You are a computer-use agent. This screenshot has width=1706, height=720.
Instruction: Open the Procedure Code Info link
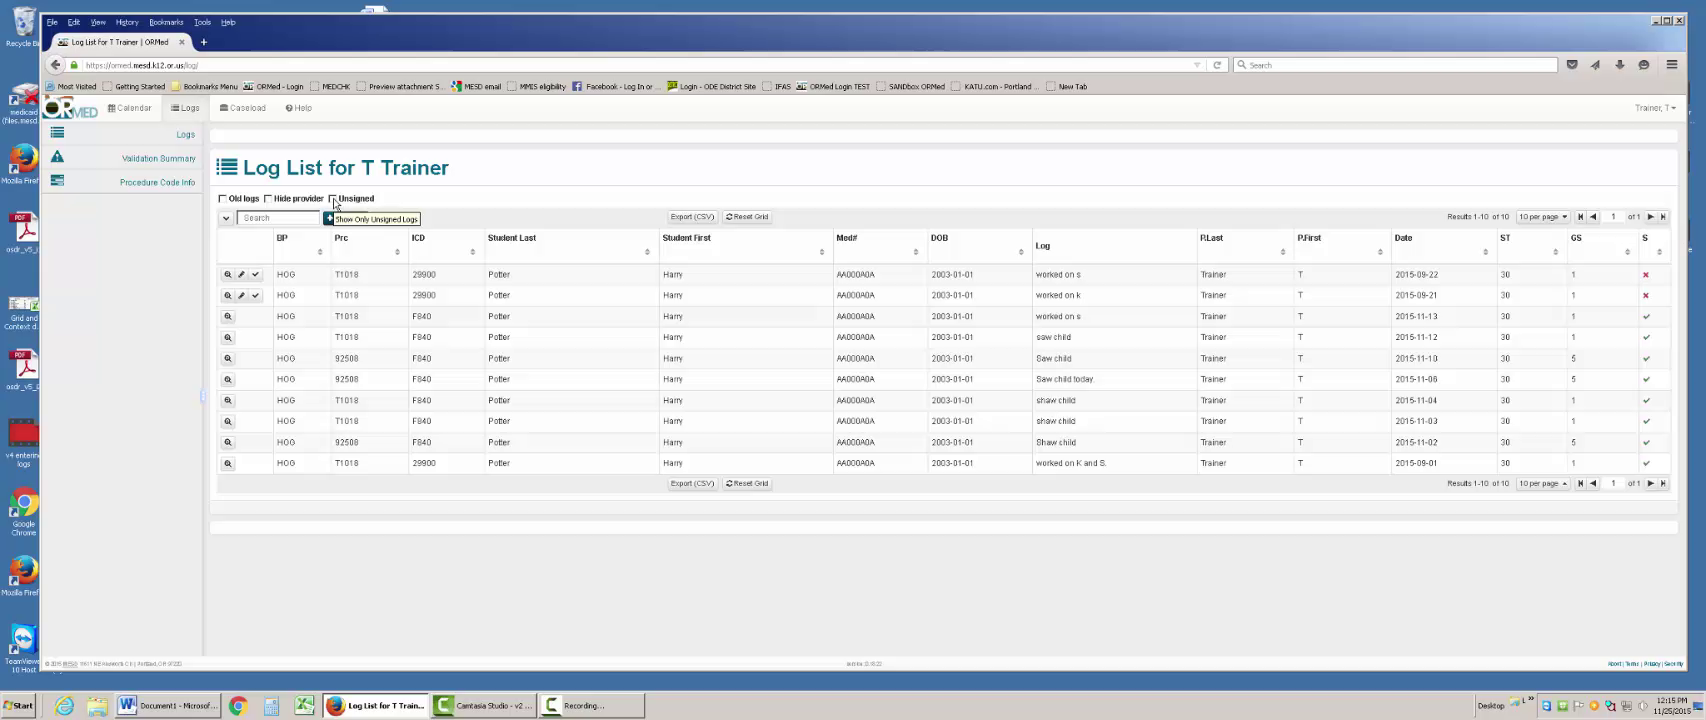157,182
